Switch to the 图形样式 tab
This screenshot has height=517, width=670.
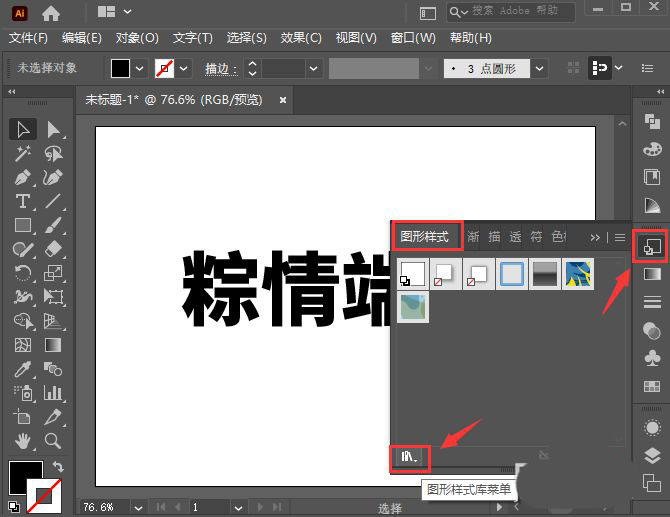425,236
